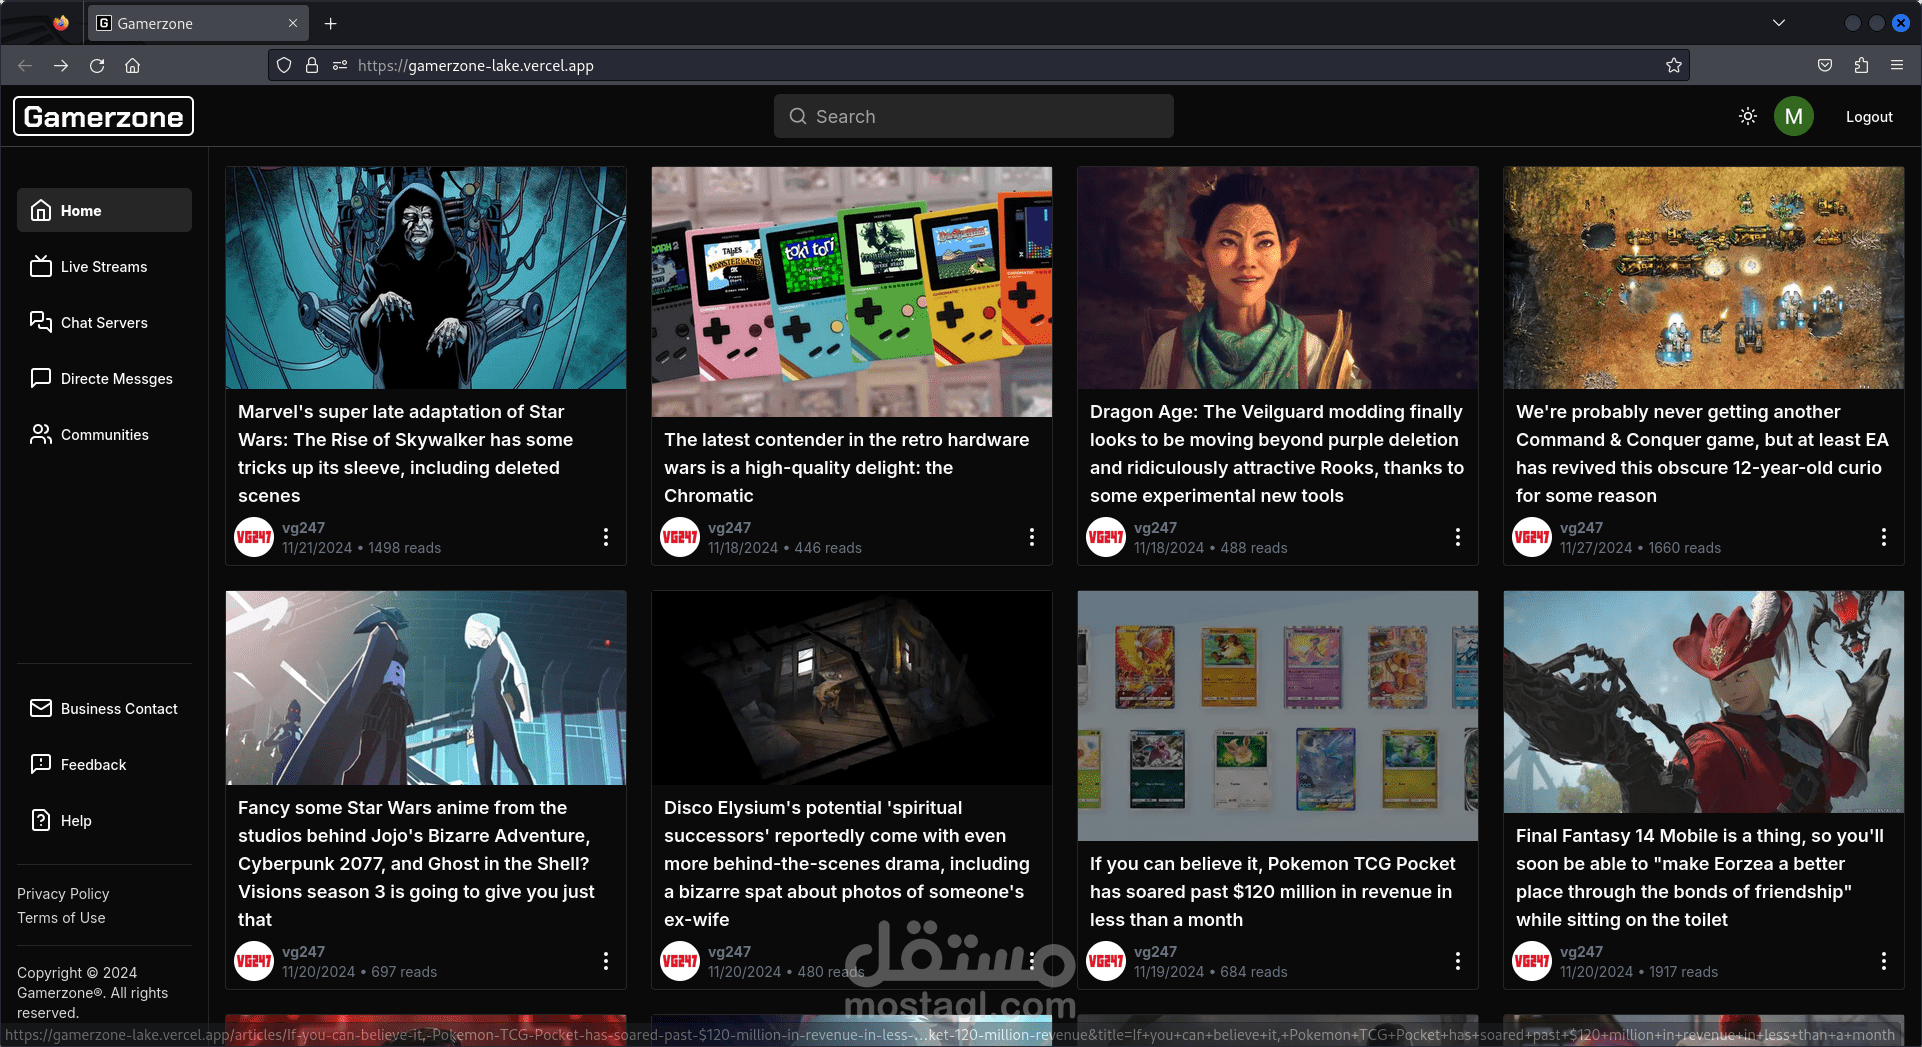Screen dimensions: 1922x1047
Task: Open options menu for Dragon Age Veilguard article
Action: [x=1458, y=537]
